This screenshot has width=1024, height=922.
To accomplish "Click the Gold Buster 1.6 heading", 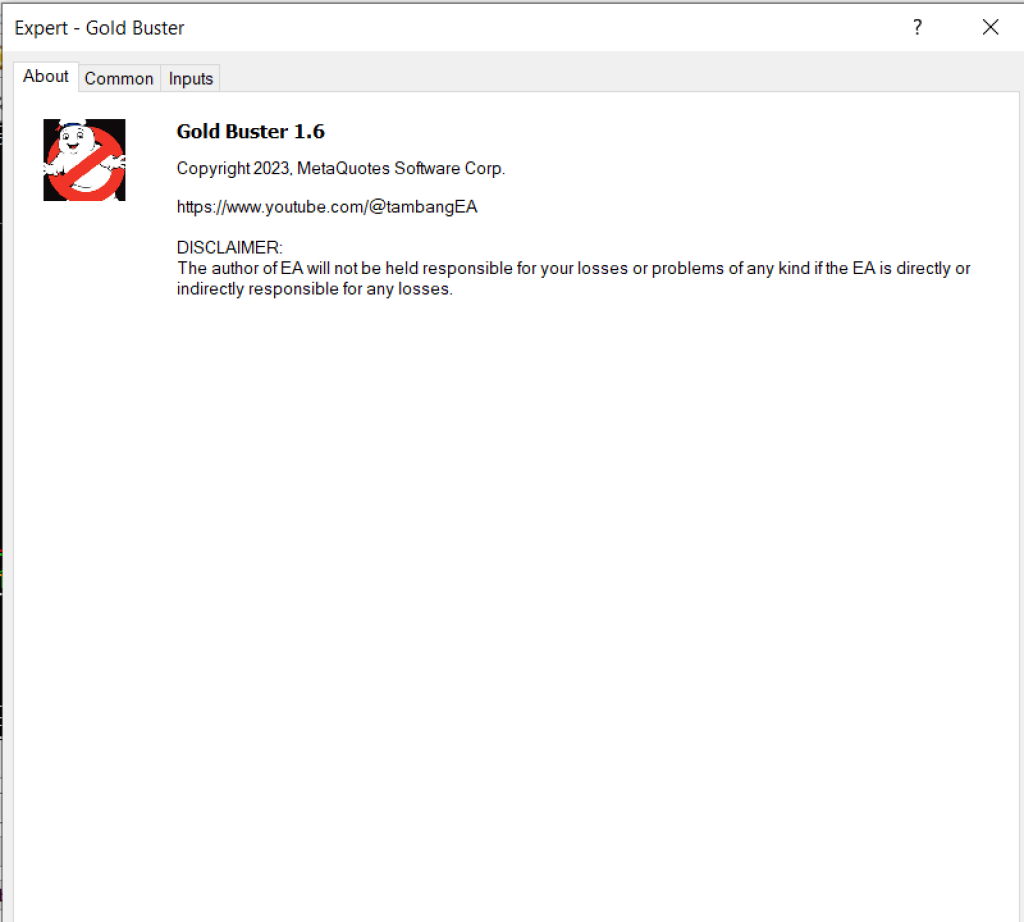I will pyautogui.click(x=250, y=132).
